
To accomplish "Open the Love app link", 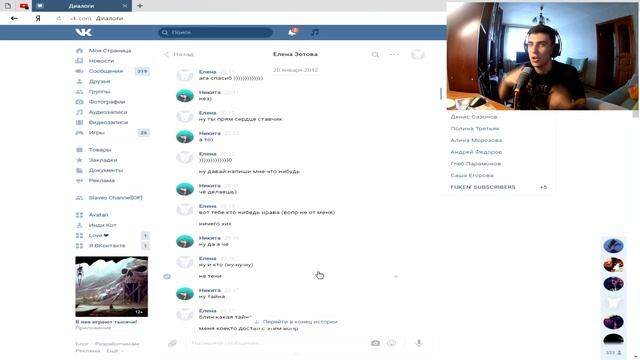I will point(98,236).
